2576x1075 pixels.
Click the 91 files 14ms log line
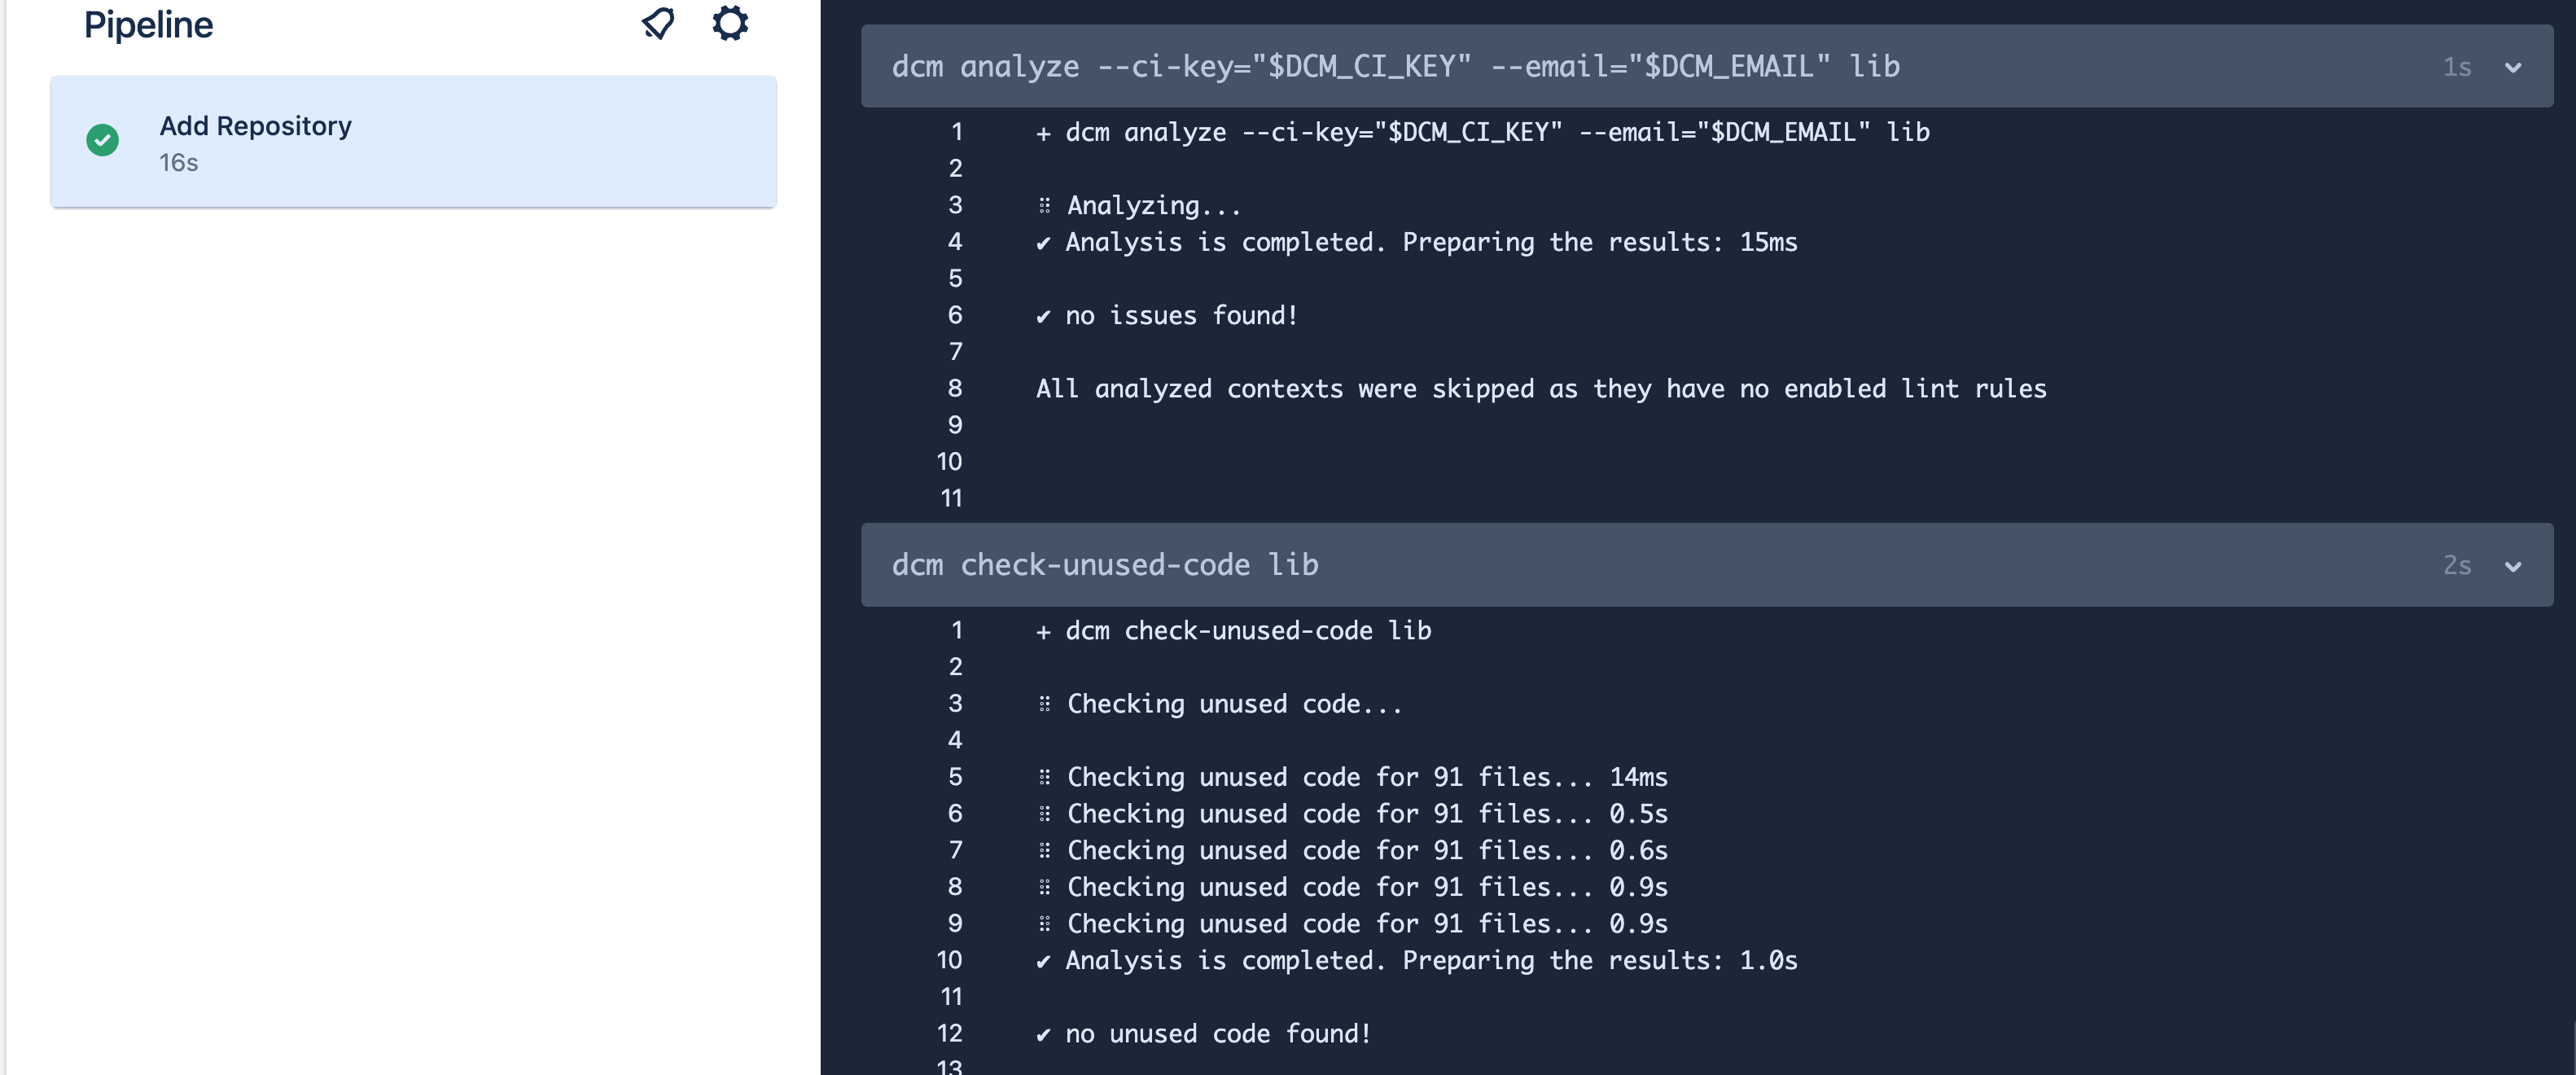point(1352,777)
